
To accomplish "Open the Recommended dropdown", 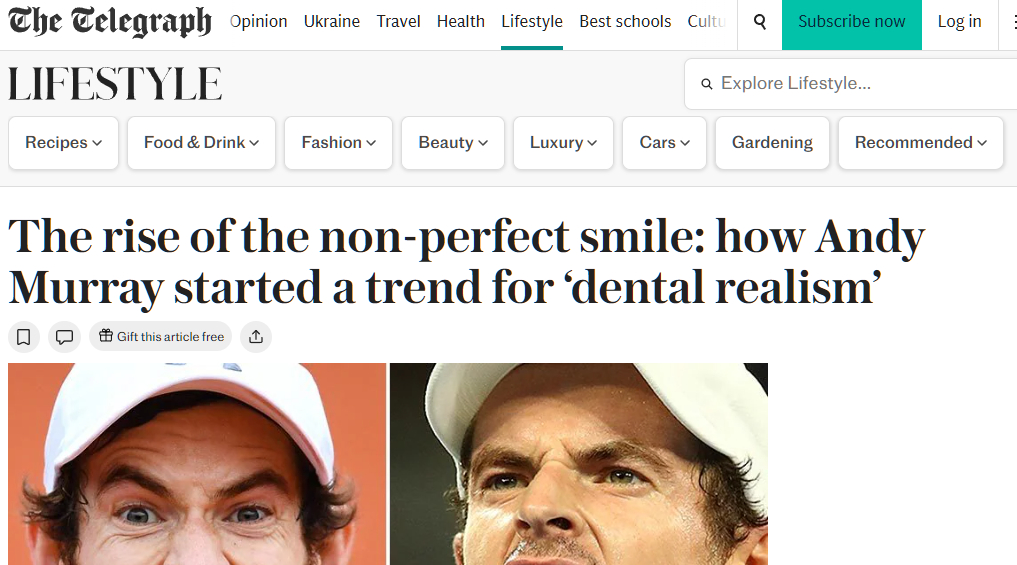I will (920, 143).
